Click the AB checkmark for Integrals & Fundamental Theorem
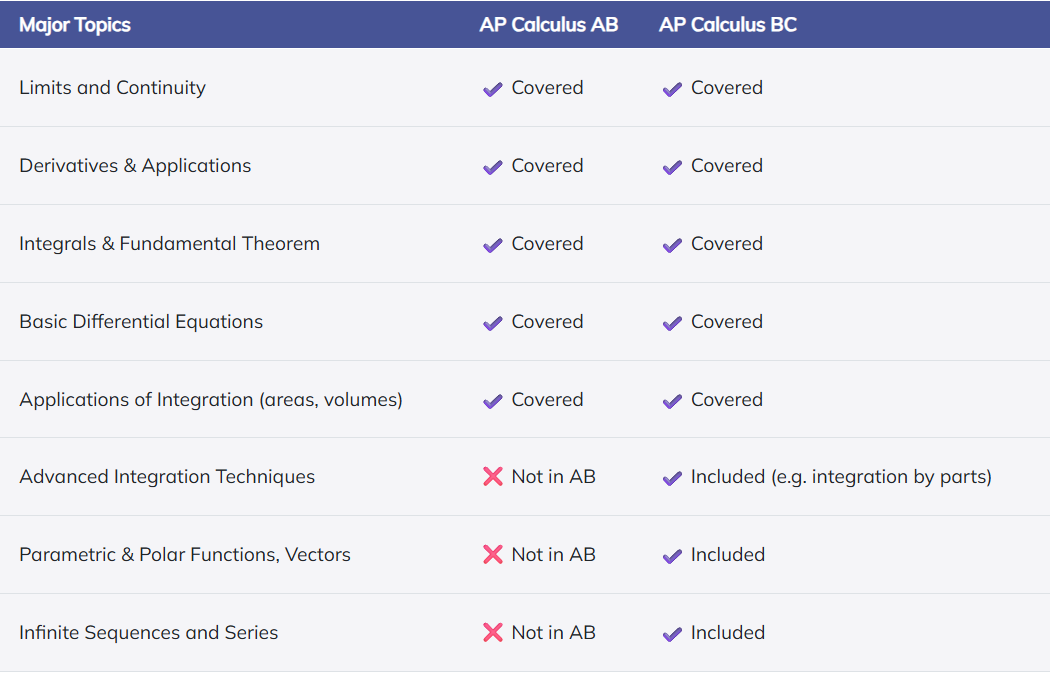1050x675 pixels. (493, 245)
